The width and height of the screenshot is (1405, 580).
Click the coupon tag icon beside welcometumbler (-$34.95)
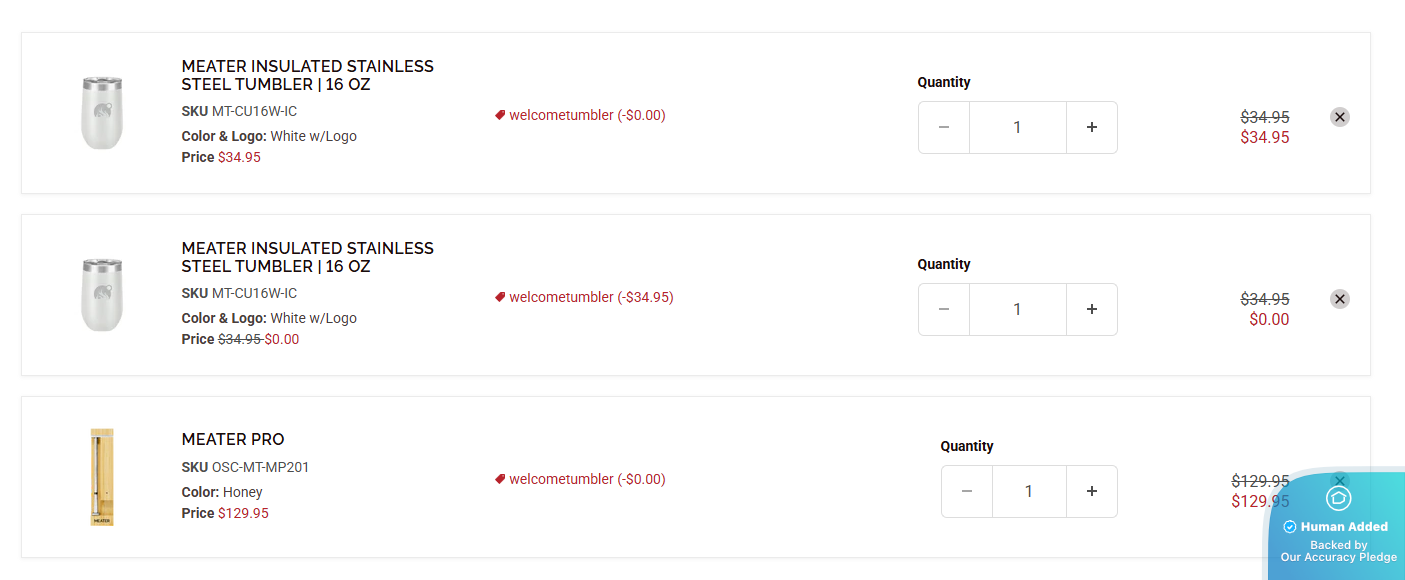[500, 297]
